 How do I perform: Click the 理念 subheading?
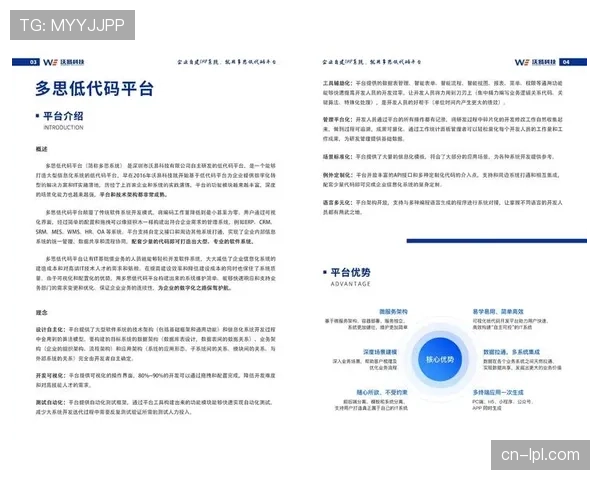[x=42, y=312]
